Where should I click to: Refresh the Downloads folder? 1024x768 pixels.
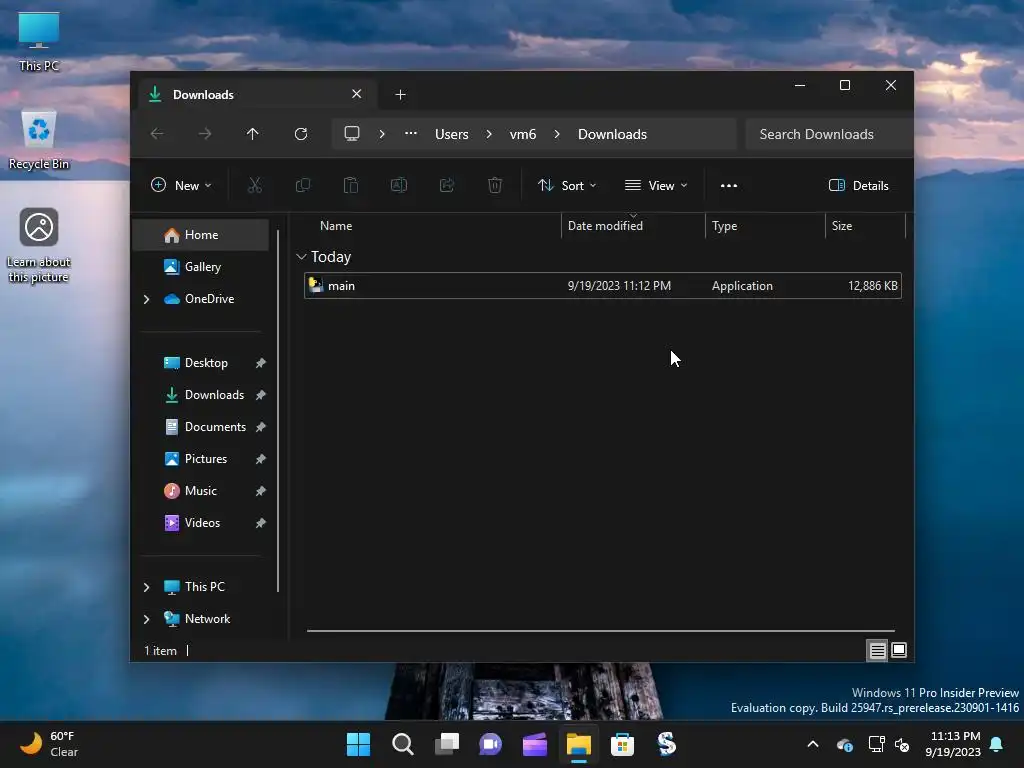[x=301, y=134]
